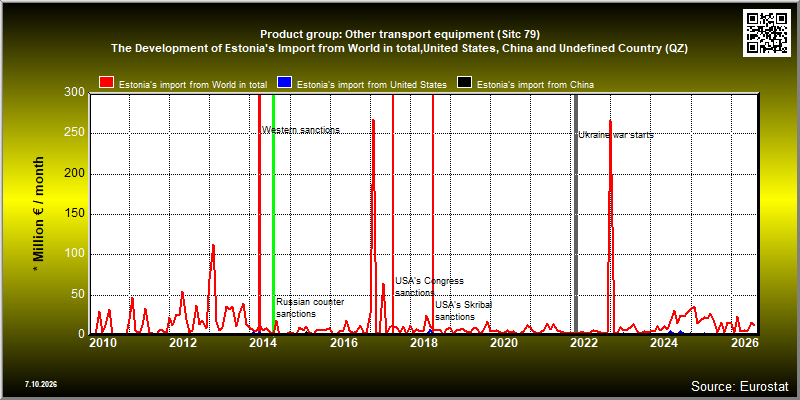The width and height of the screenshot is (800, 400).
Task: Click the late-2012 peak near 110
Action: click(x=213, y=245)
